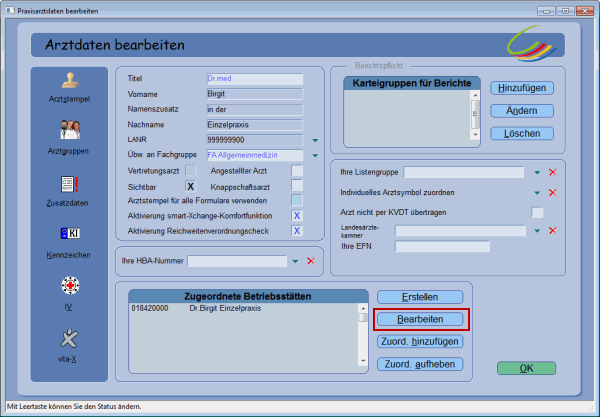Viewport: 600px width, 417px height.
Task: Delete Landesärztekammer value with red X
Action: 552,231
